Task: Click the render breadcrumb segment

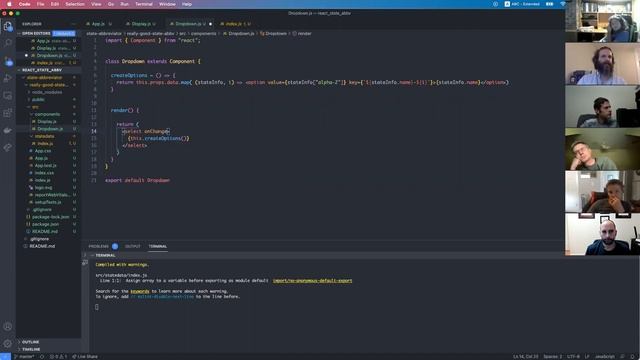Action: [302, 34]
